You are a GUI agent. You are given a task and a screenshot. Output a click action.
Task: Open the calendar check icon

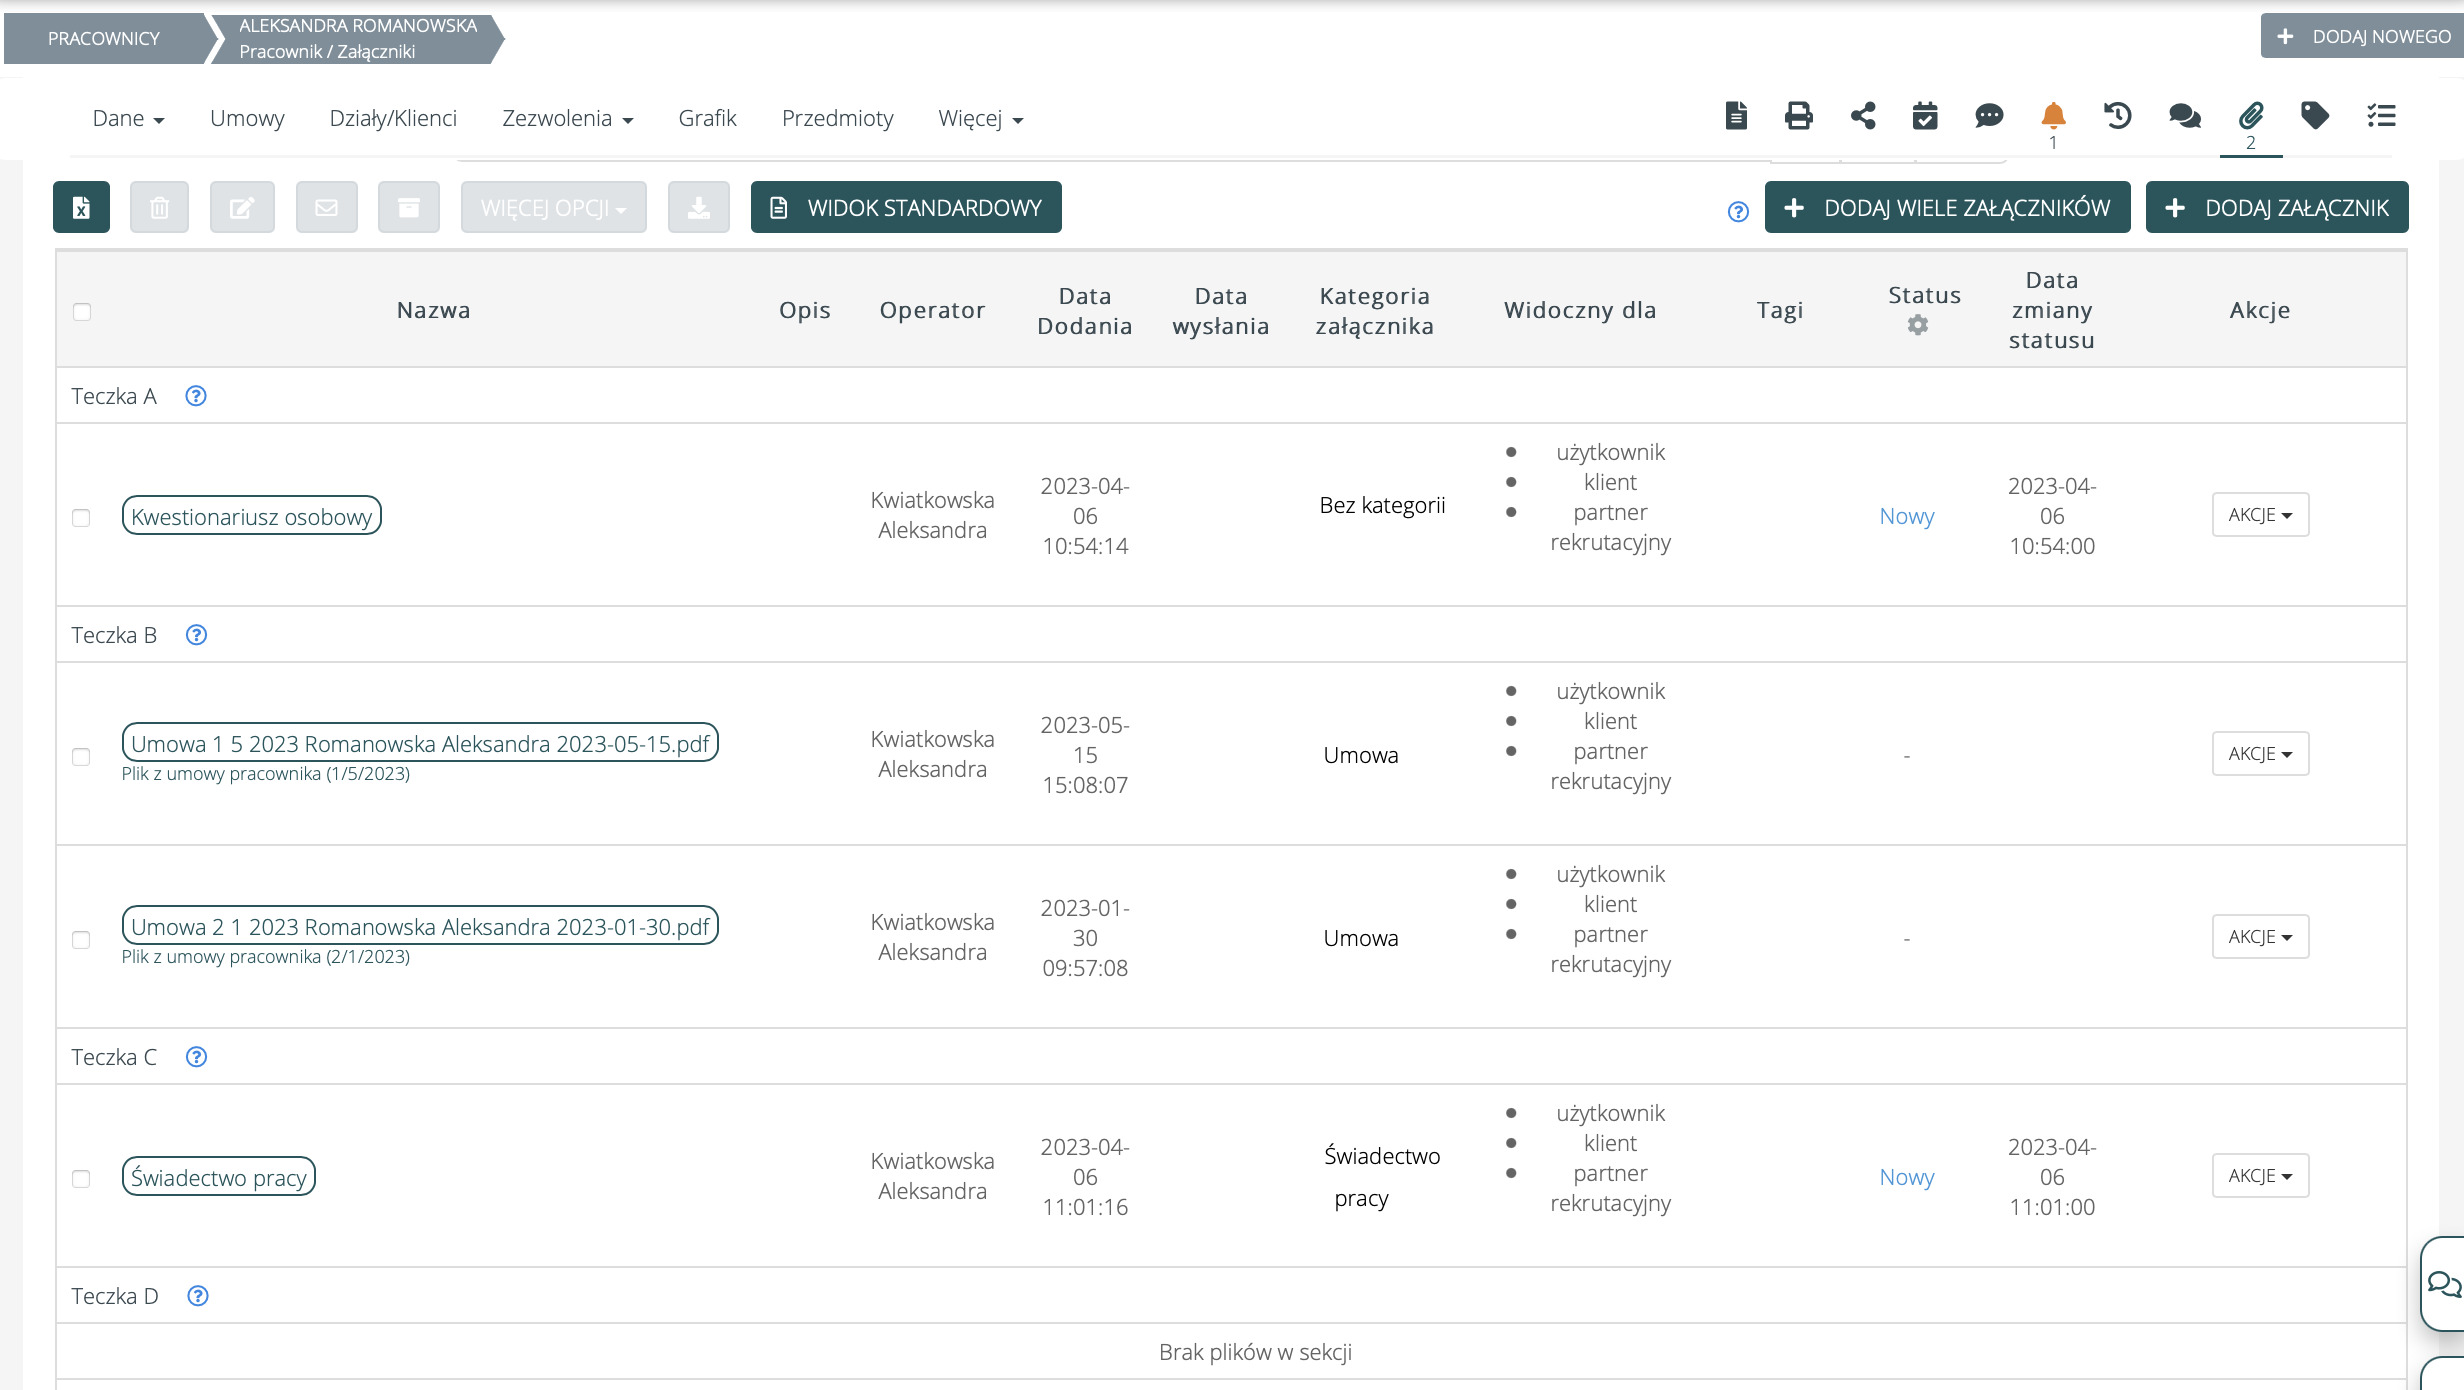[x=1925, y=116]
